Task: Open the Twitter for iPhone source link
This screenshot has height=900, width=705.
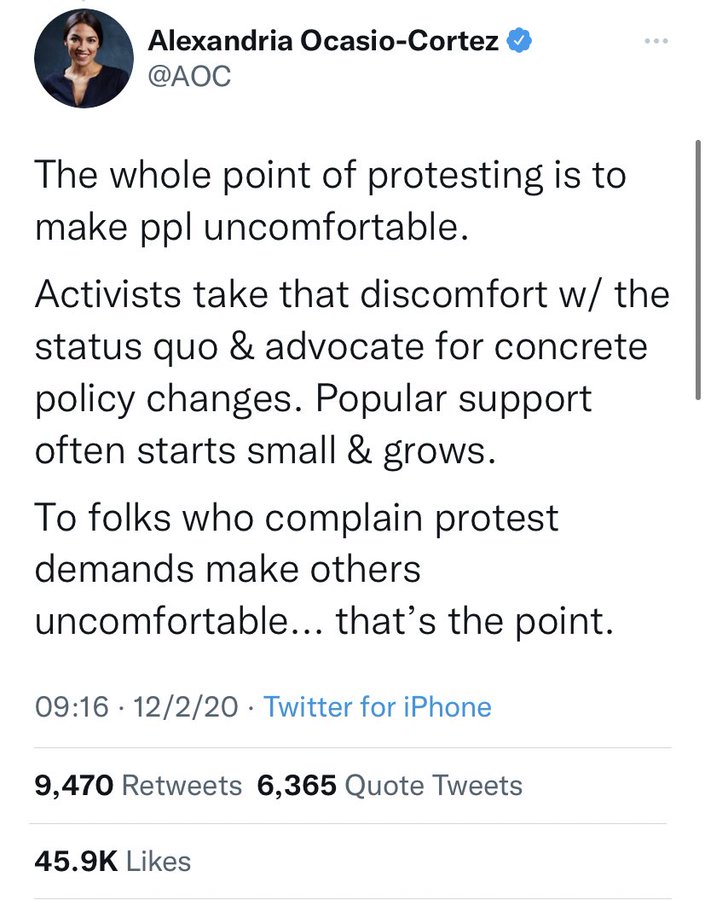Action: click(x=377, y=707)
